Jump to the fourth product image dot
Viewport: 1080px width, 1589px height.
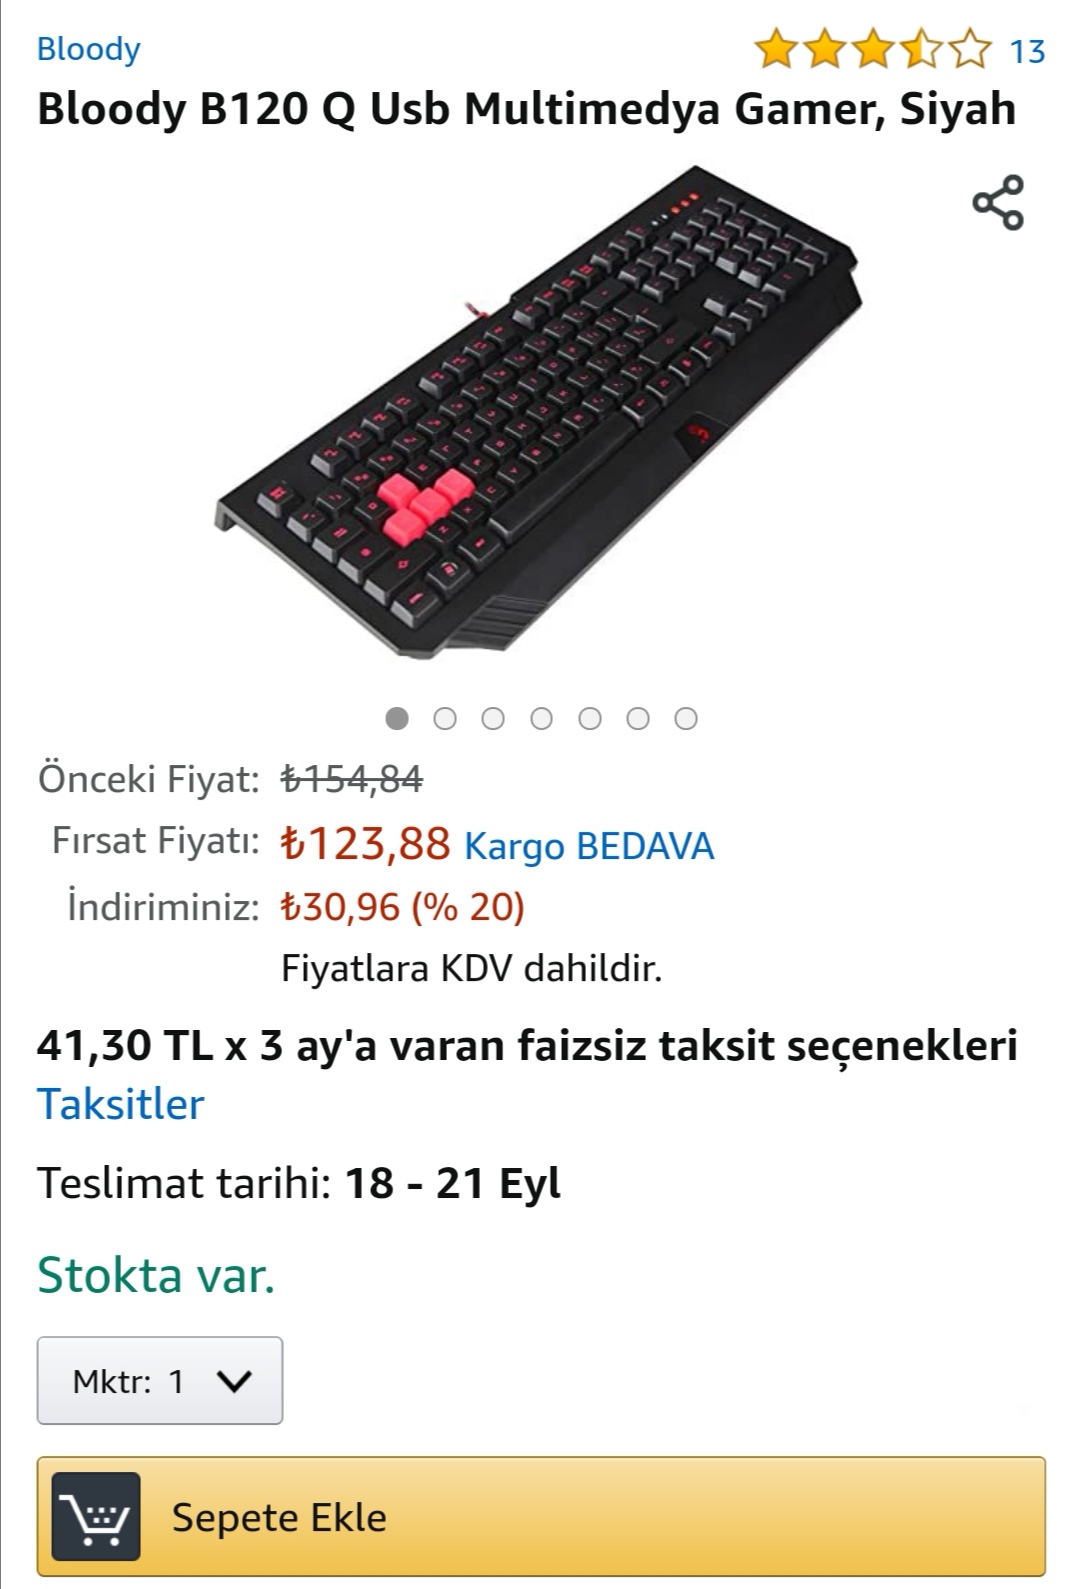point(541,718)
